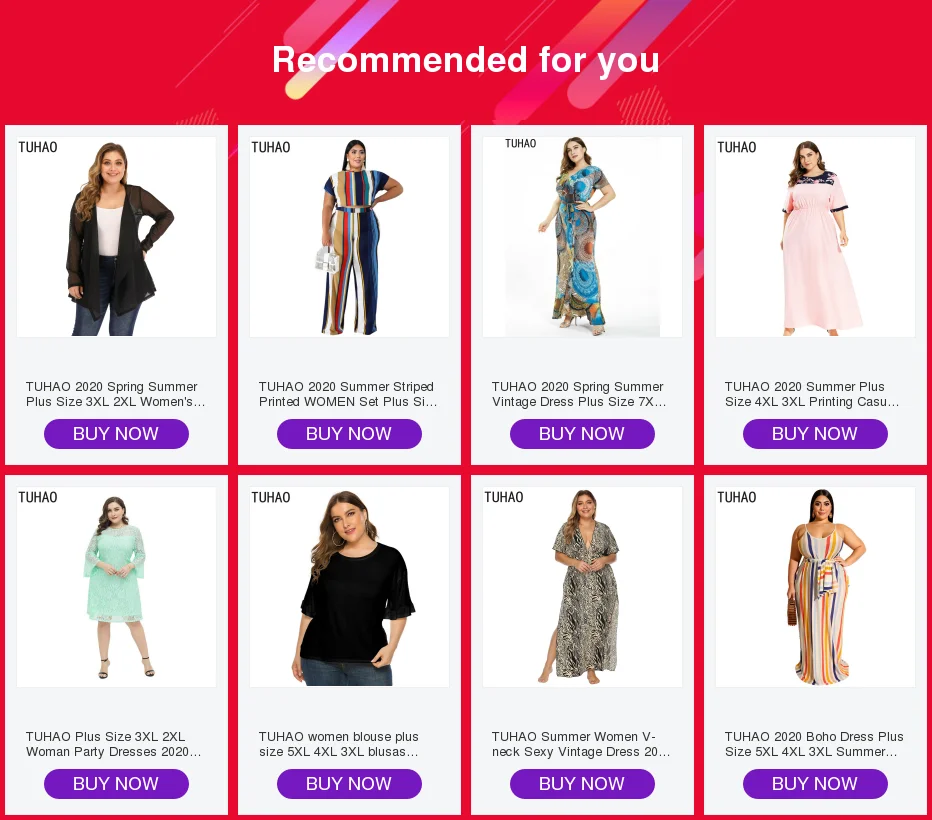
Task: Click BUY NOW for Plus Size 4XL 3XL Printing dress
Action: click(x=816, y=434)
